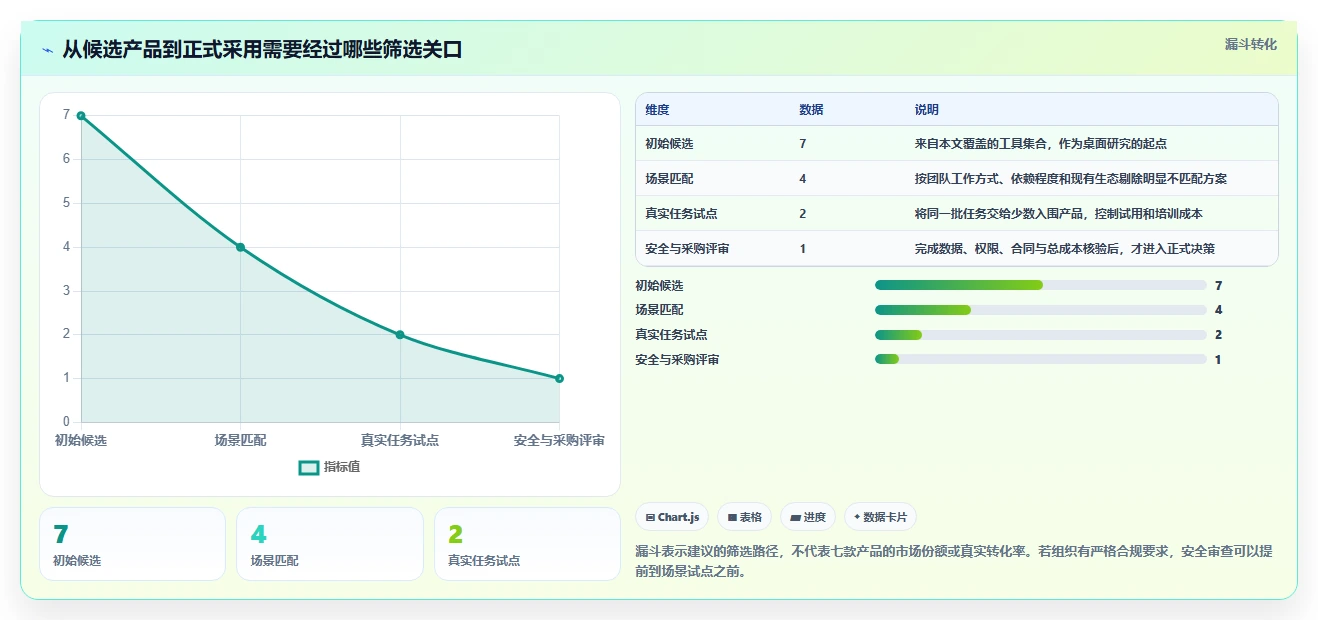Image resolution: width=1318 pixels, height=620 pixels.
Task: Toggle the 指标值 legend item
Action: [330, 467]
